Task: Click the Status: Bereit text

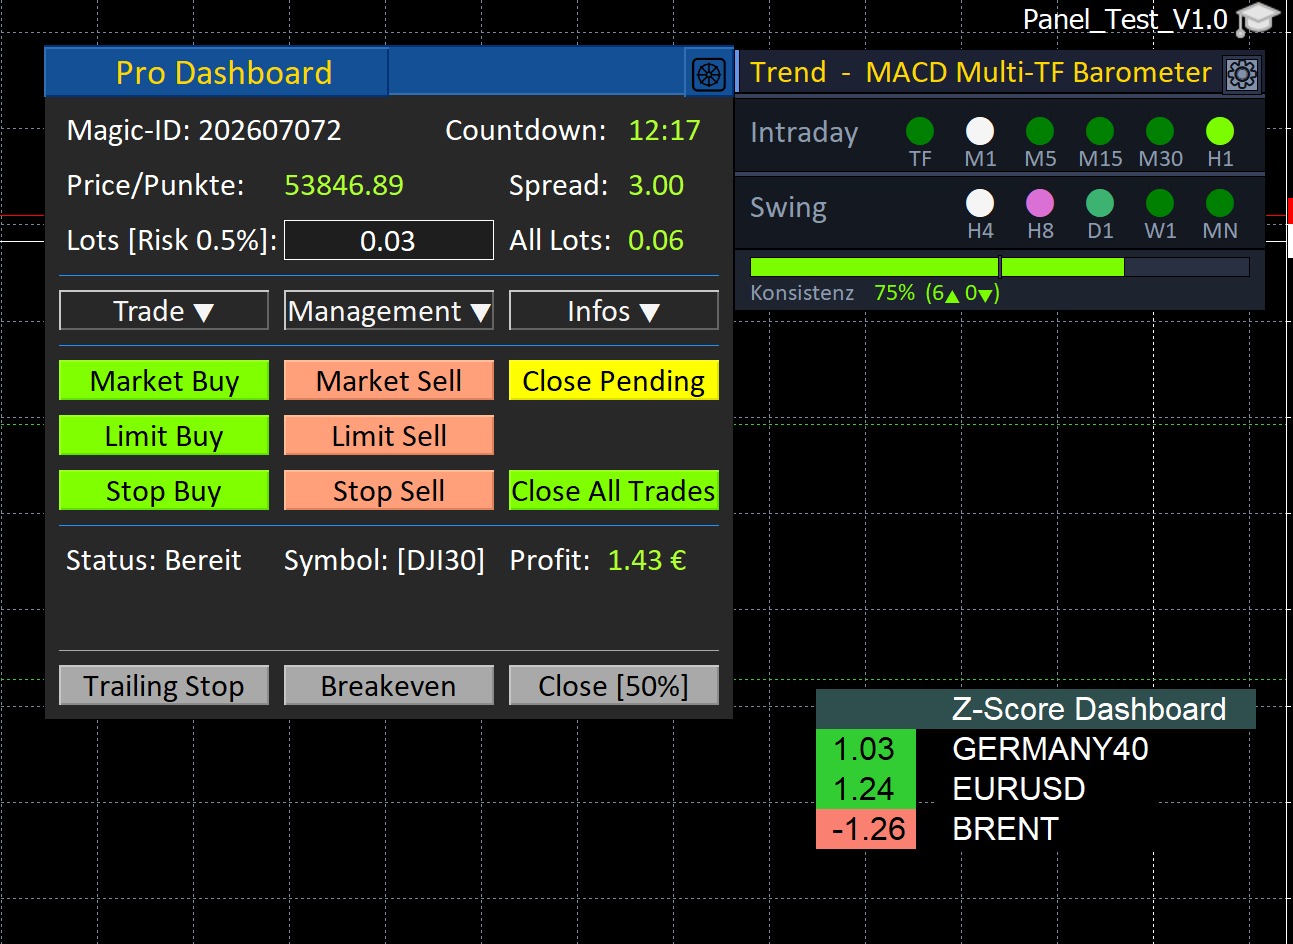Action: (x=154, y=560)
